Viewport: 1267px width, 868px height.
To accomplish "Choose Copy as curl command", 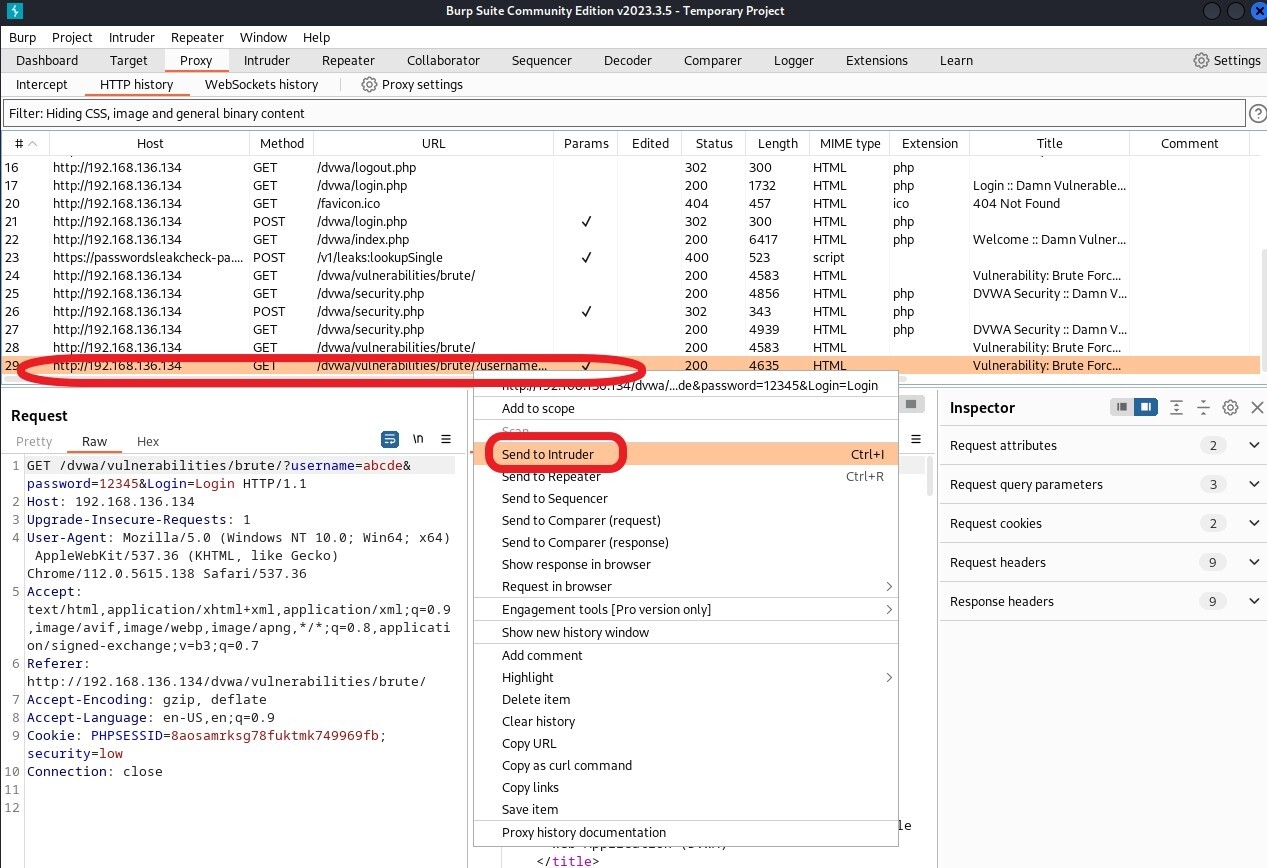I will [x=686, y=765].
